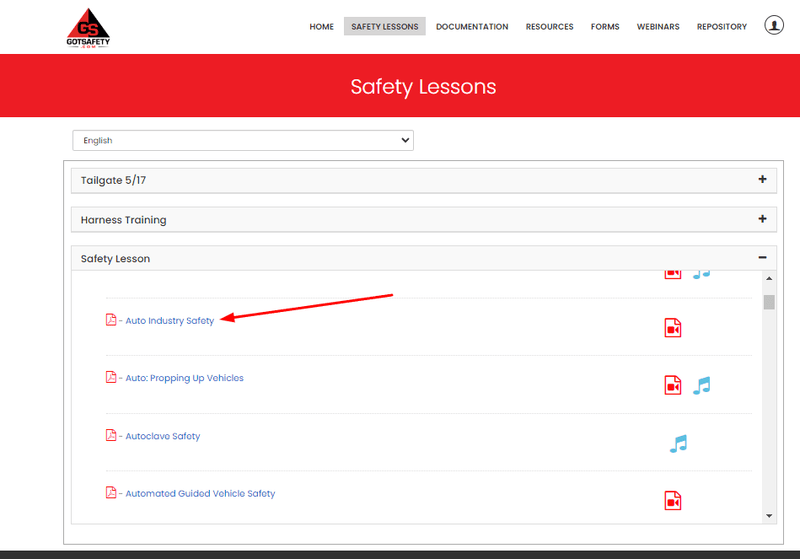Open the Auto: Propping Up Vehicles link
This screenshot has height=559, width=800.
coord(184,379)
